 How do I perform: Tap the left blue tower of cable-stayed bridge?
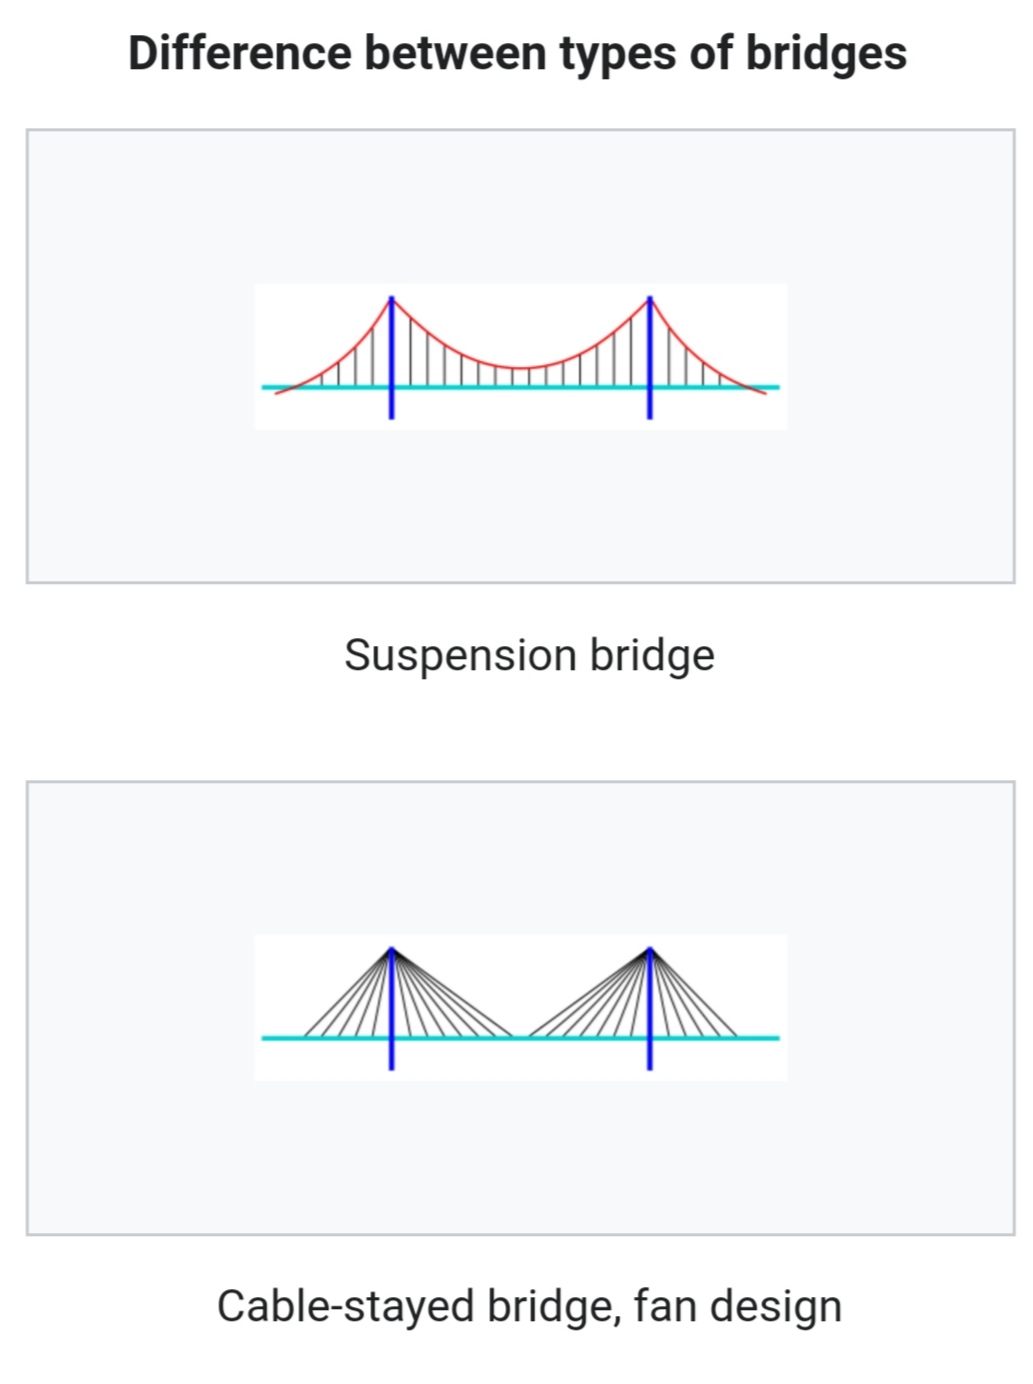(391, 1008)
